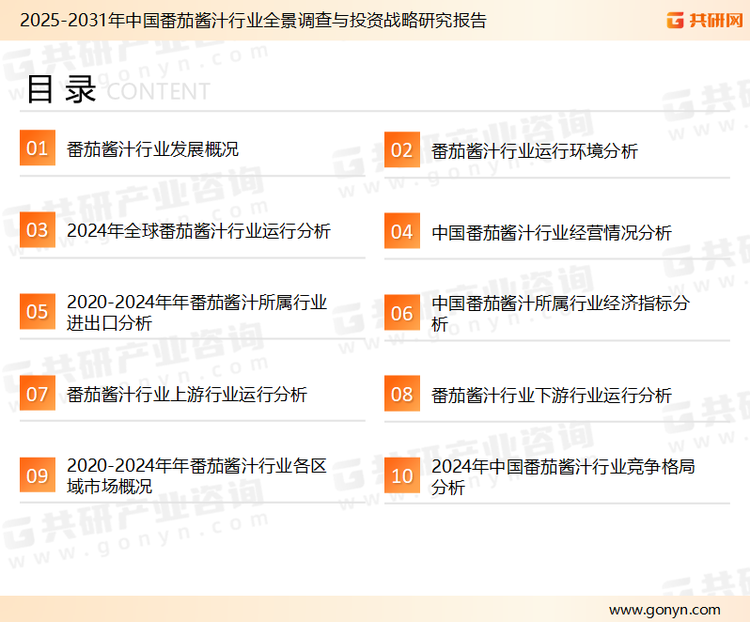Open 中国番茄酱汁行业经营情况分析 chapter

click(551, 232)
